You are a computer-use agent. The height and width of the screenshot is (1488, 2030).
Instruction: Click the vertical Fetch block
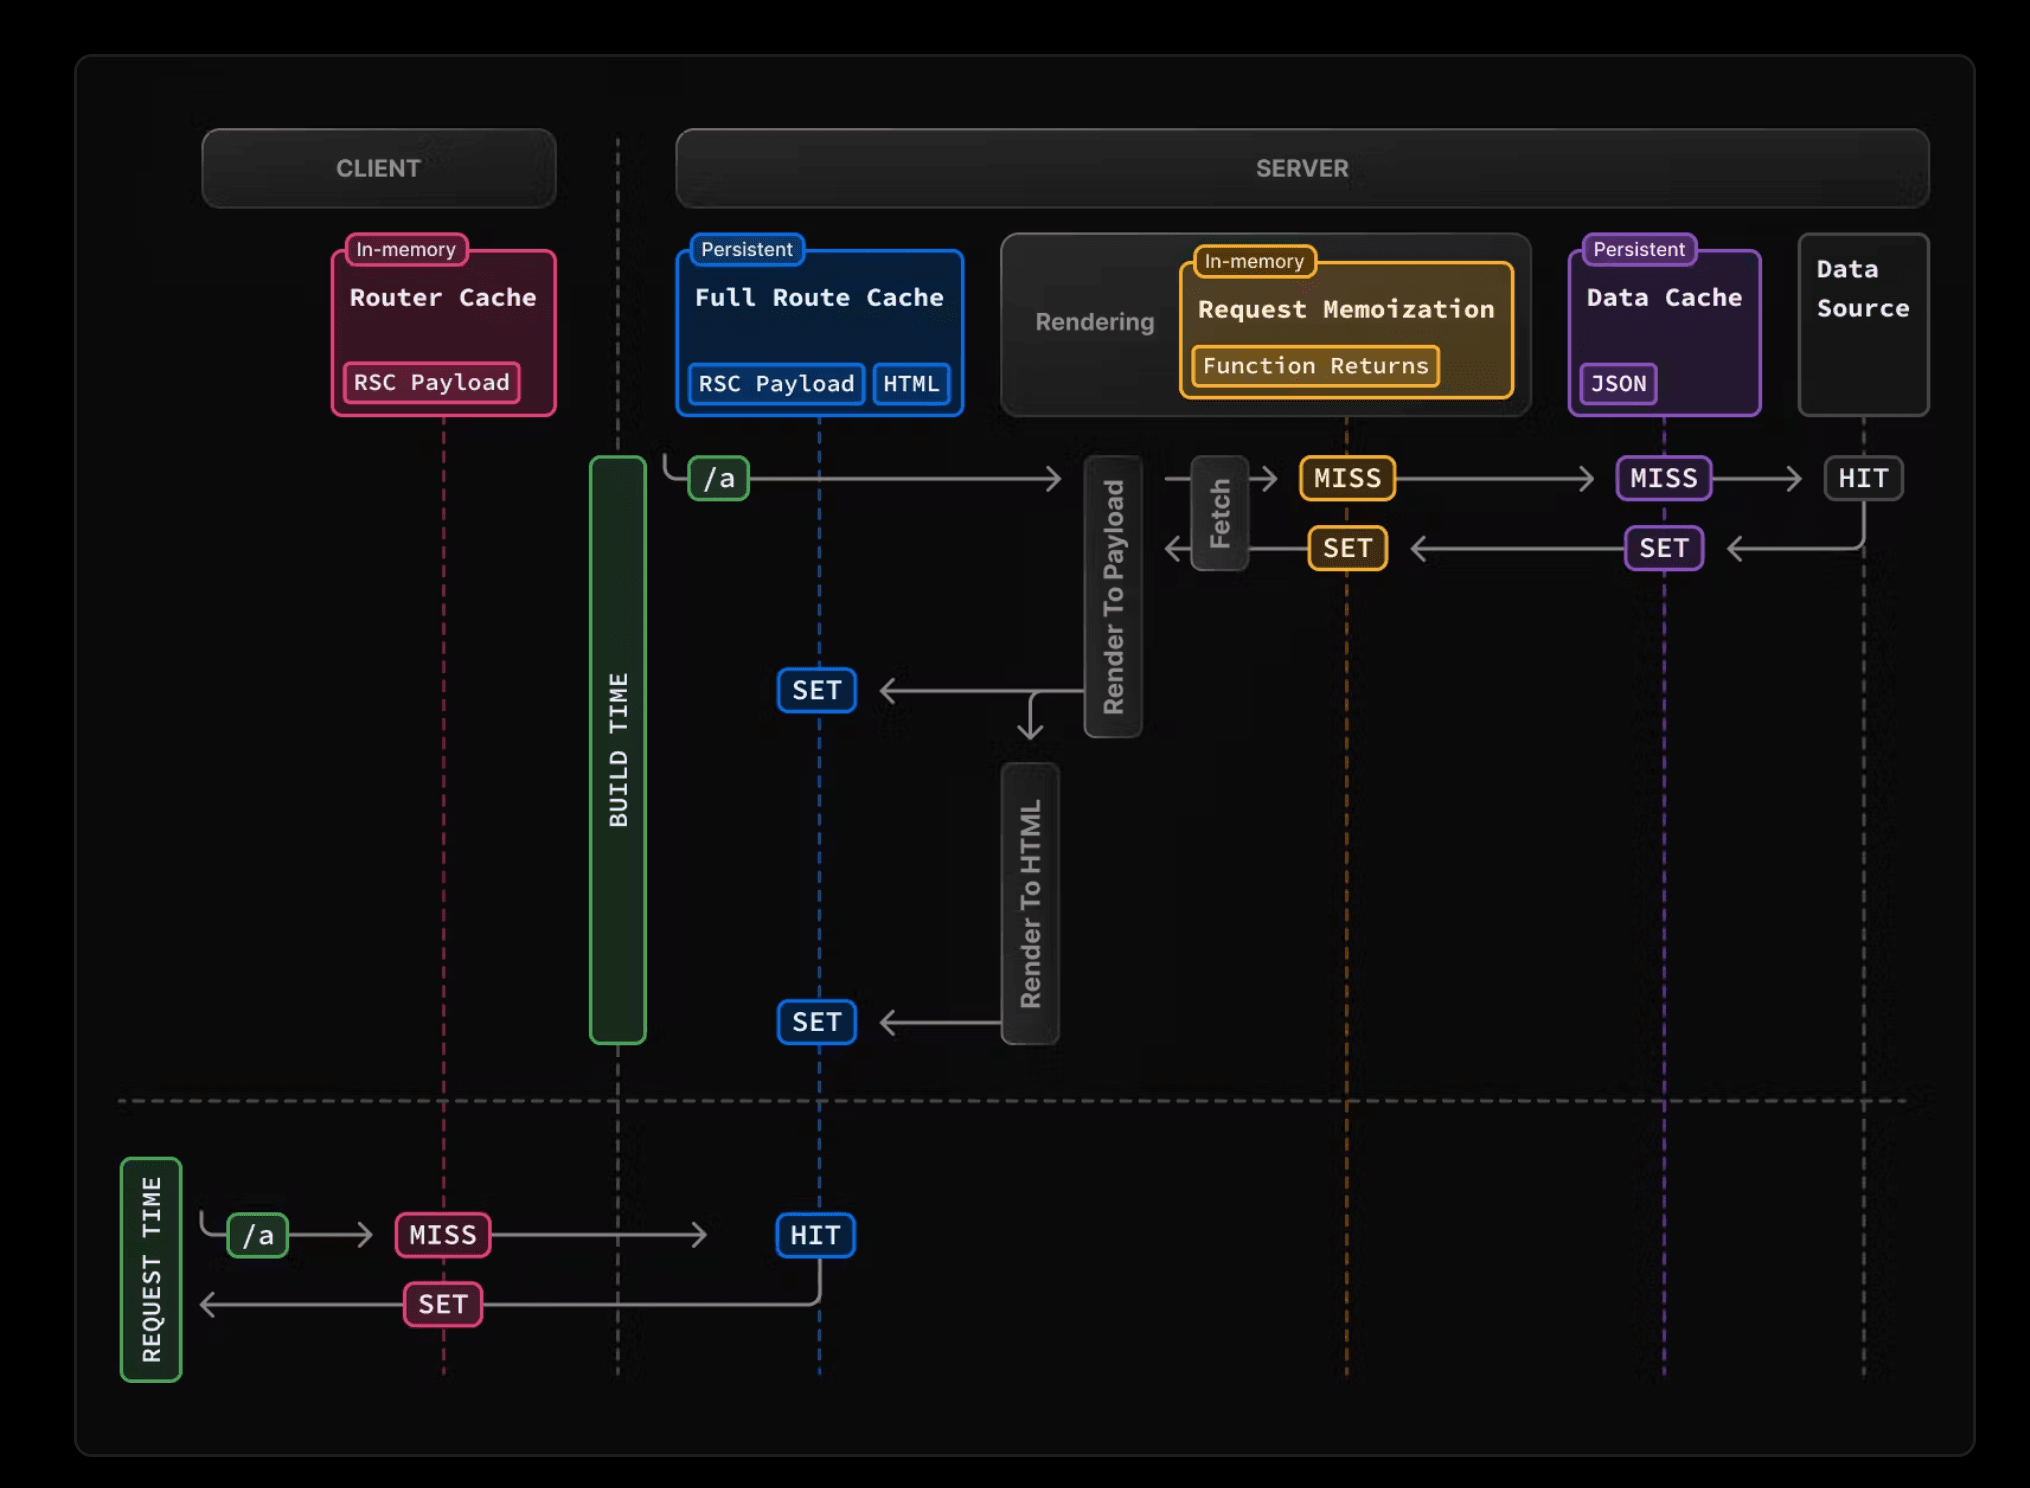tap(1219, 513)
